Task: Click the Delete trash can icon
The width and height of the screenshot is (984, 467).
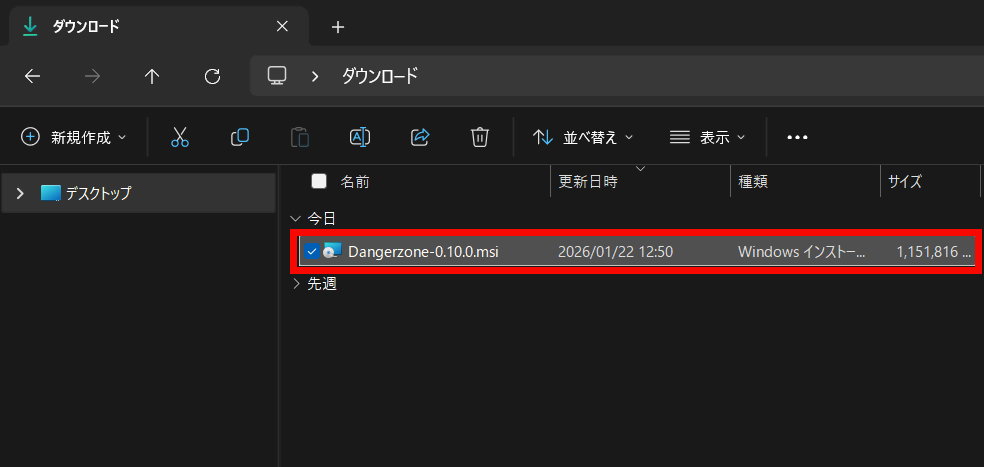Action: pyautogui.click(x=480, y=137)
